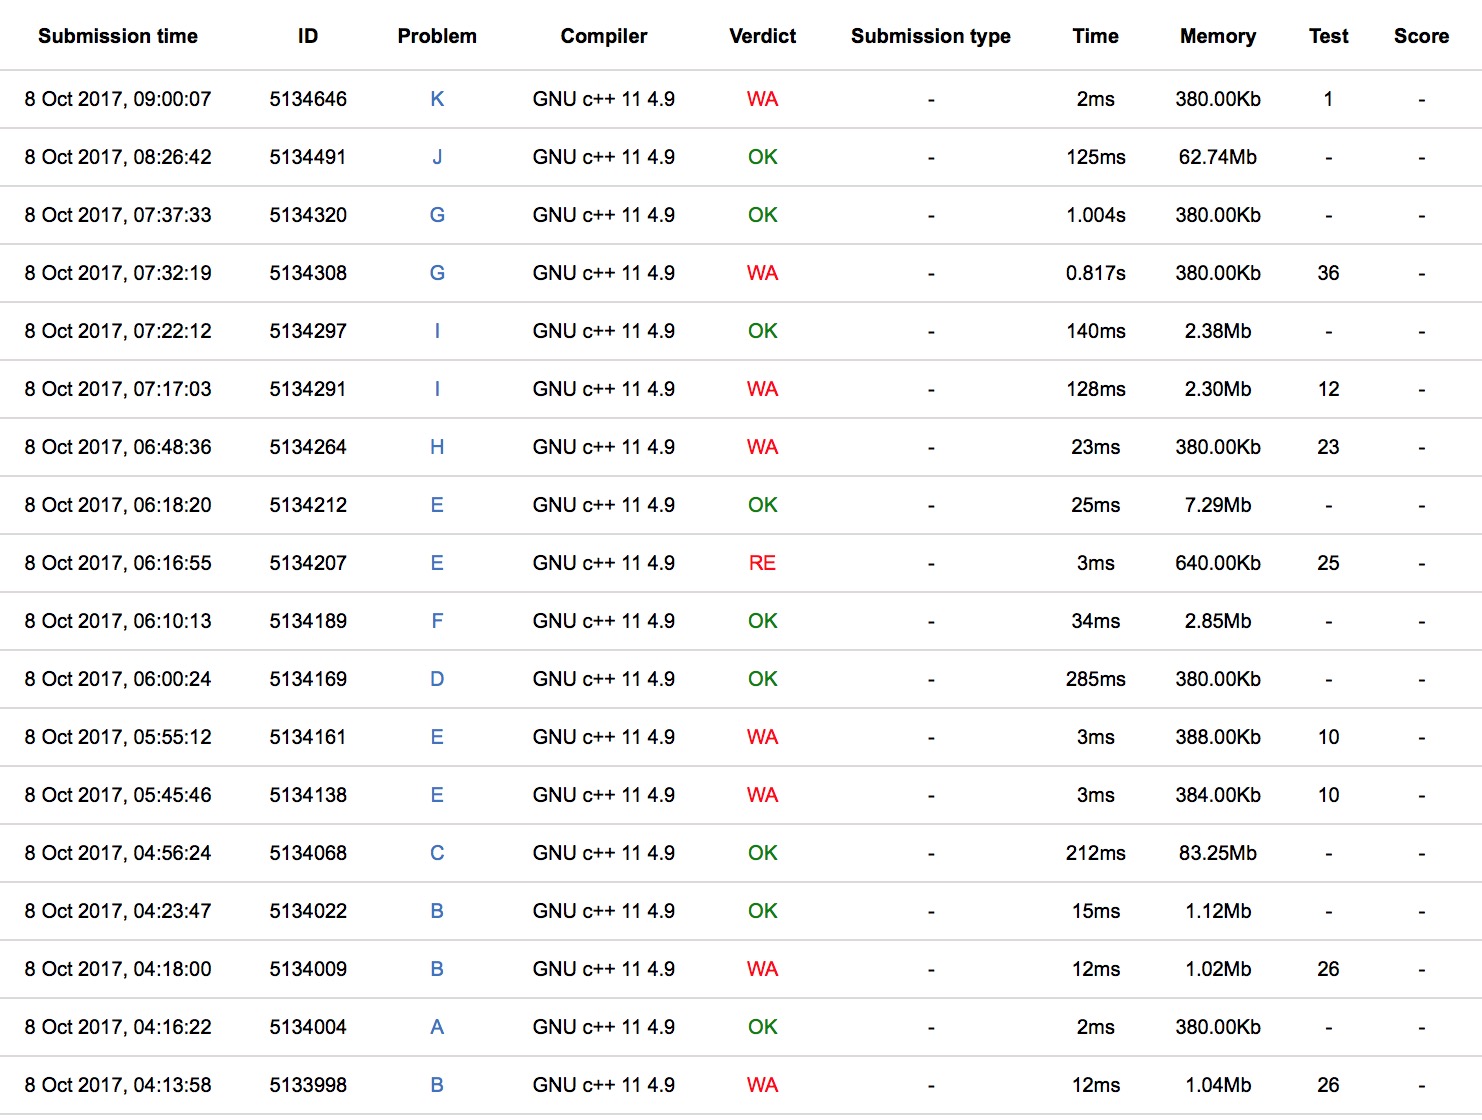The width and height of the screenshot is (1482, 1120).
Task: Select the Memory column header
Action: coord(1217,36)
